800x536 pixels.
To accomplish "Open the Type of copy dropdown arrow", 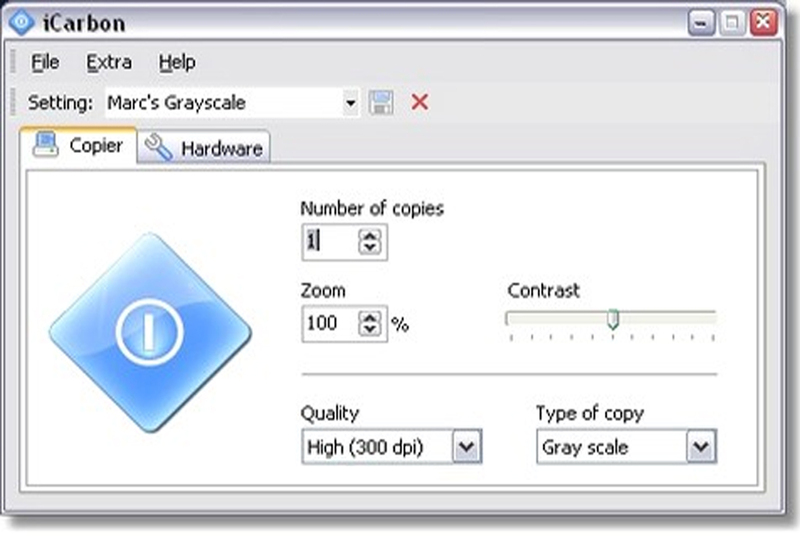I will point(702,447).
